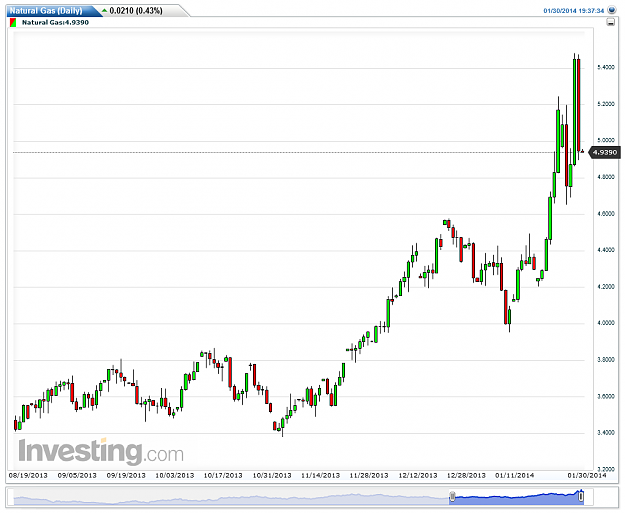
Task: Click the y-axis label '3.8000'
Action: tap(606, 360)
